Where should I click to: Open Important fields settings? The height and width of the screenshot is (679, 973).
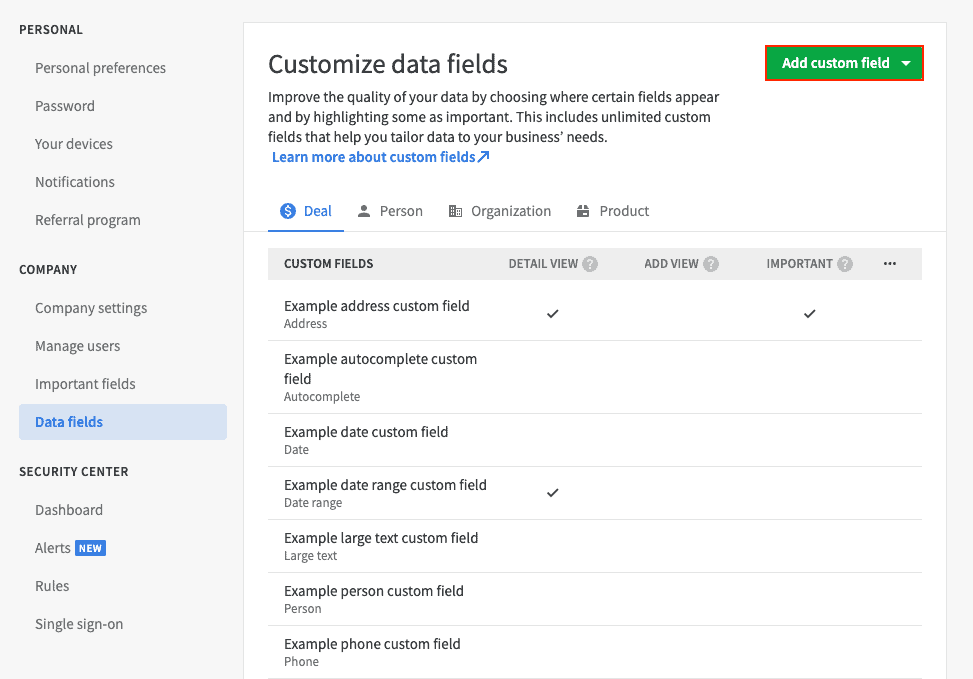85,384
